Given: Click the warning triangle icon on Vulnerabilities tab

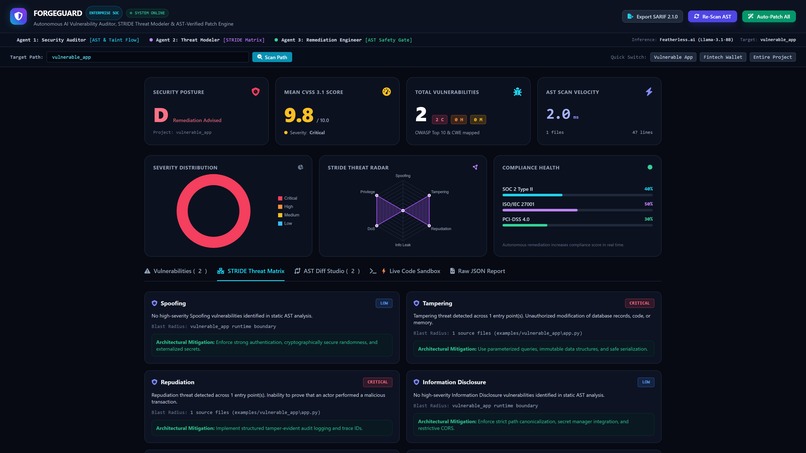Looking at the screenshot, I should click(148, 271).
